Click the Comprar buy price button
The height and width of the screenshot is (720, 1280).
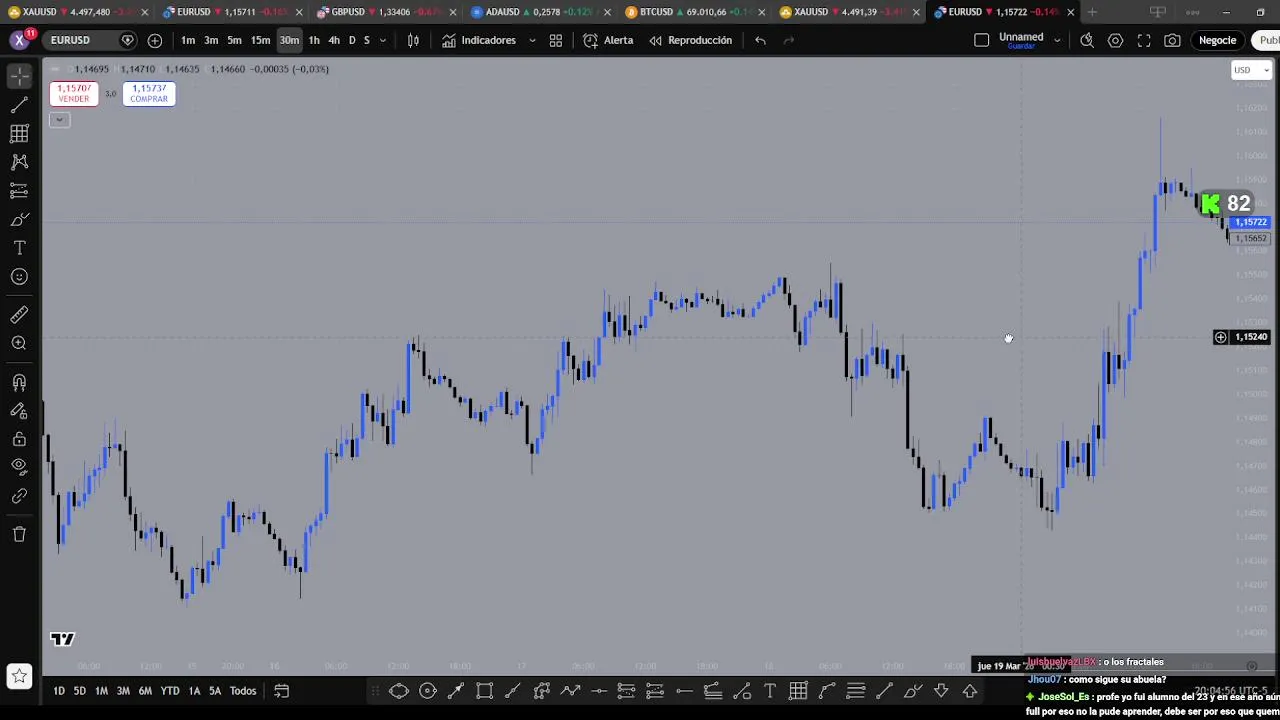[149, 93]
